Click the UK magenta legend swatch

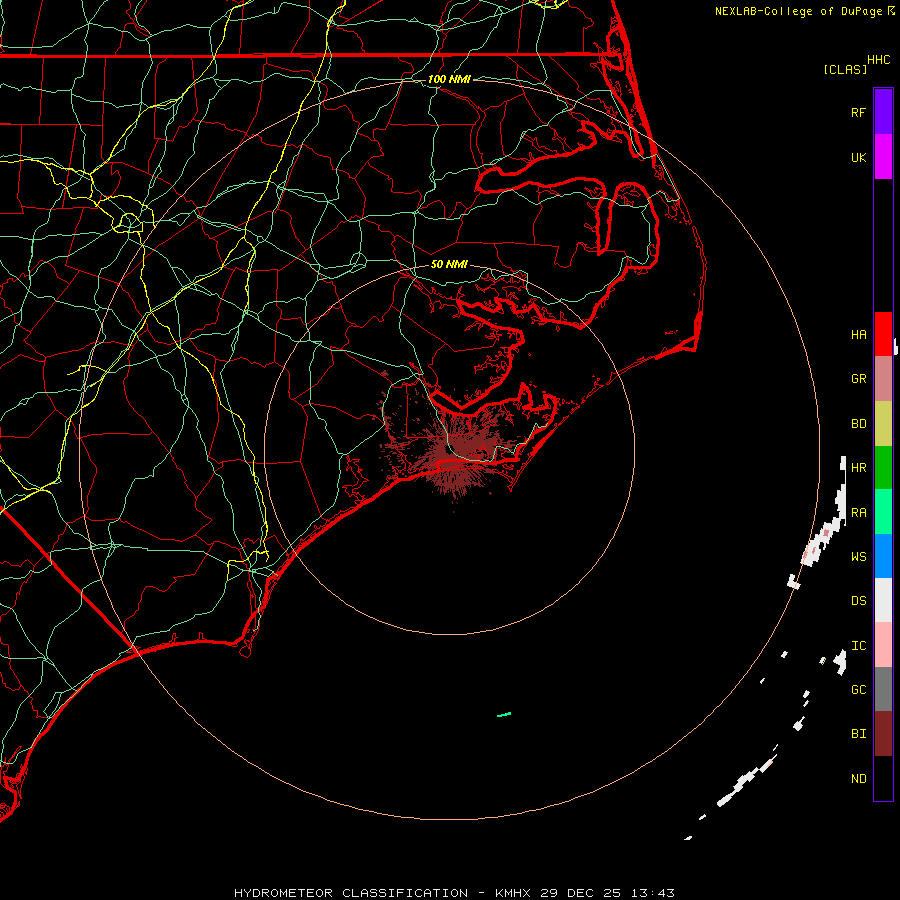[x=883, y=157]
